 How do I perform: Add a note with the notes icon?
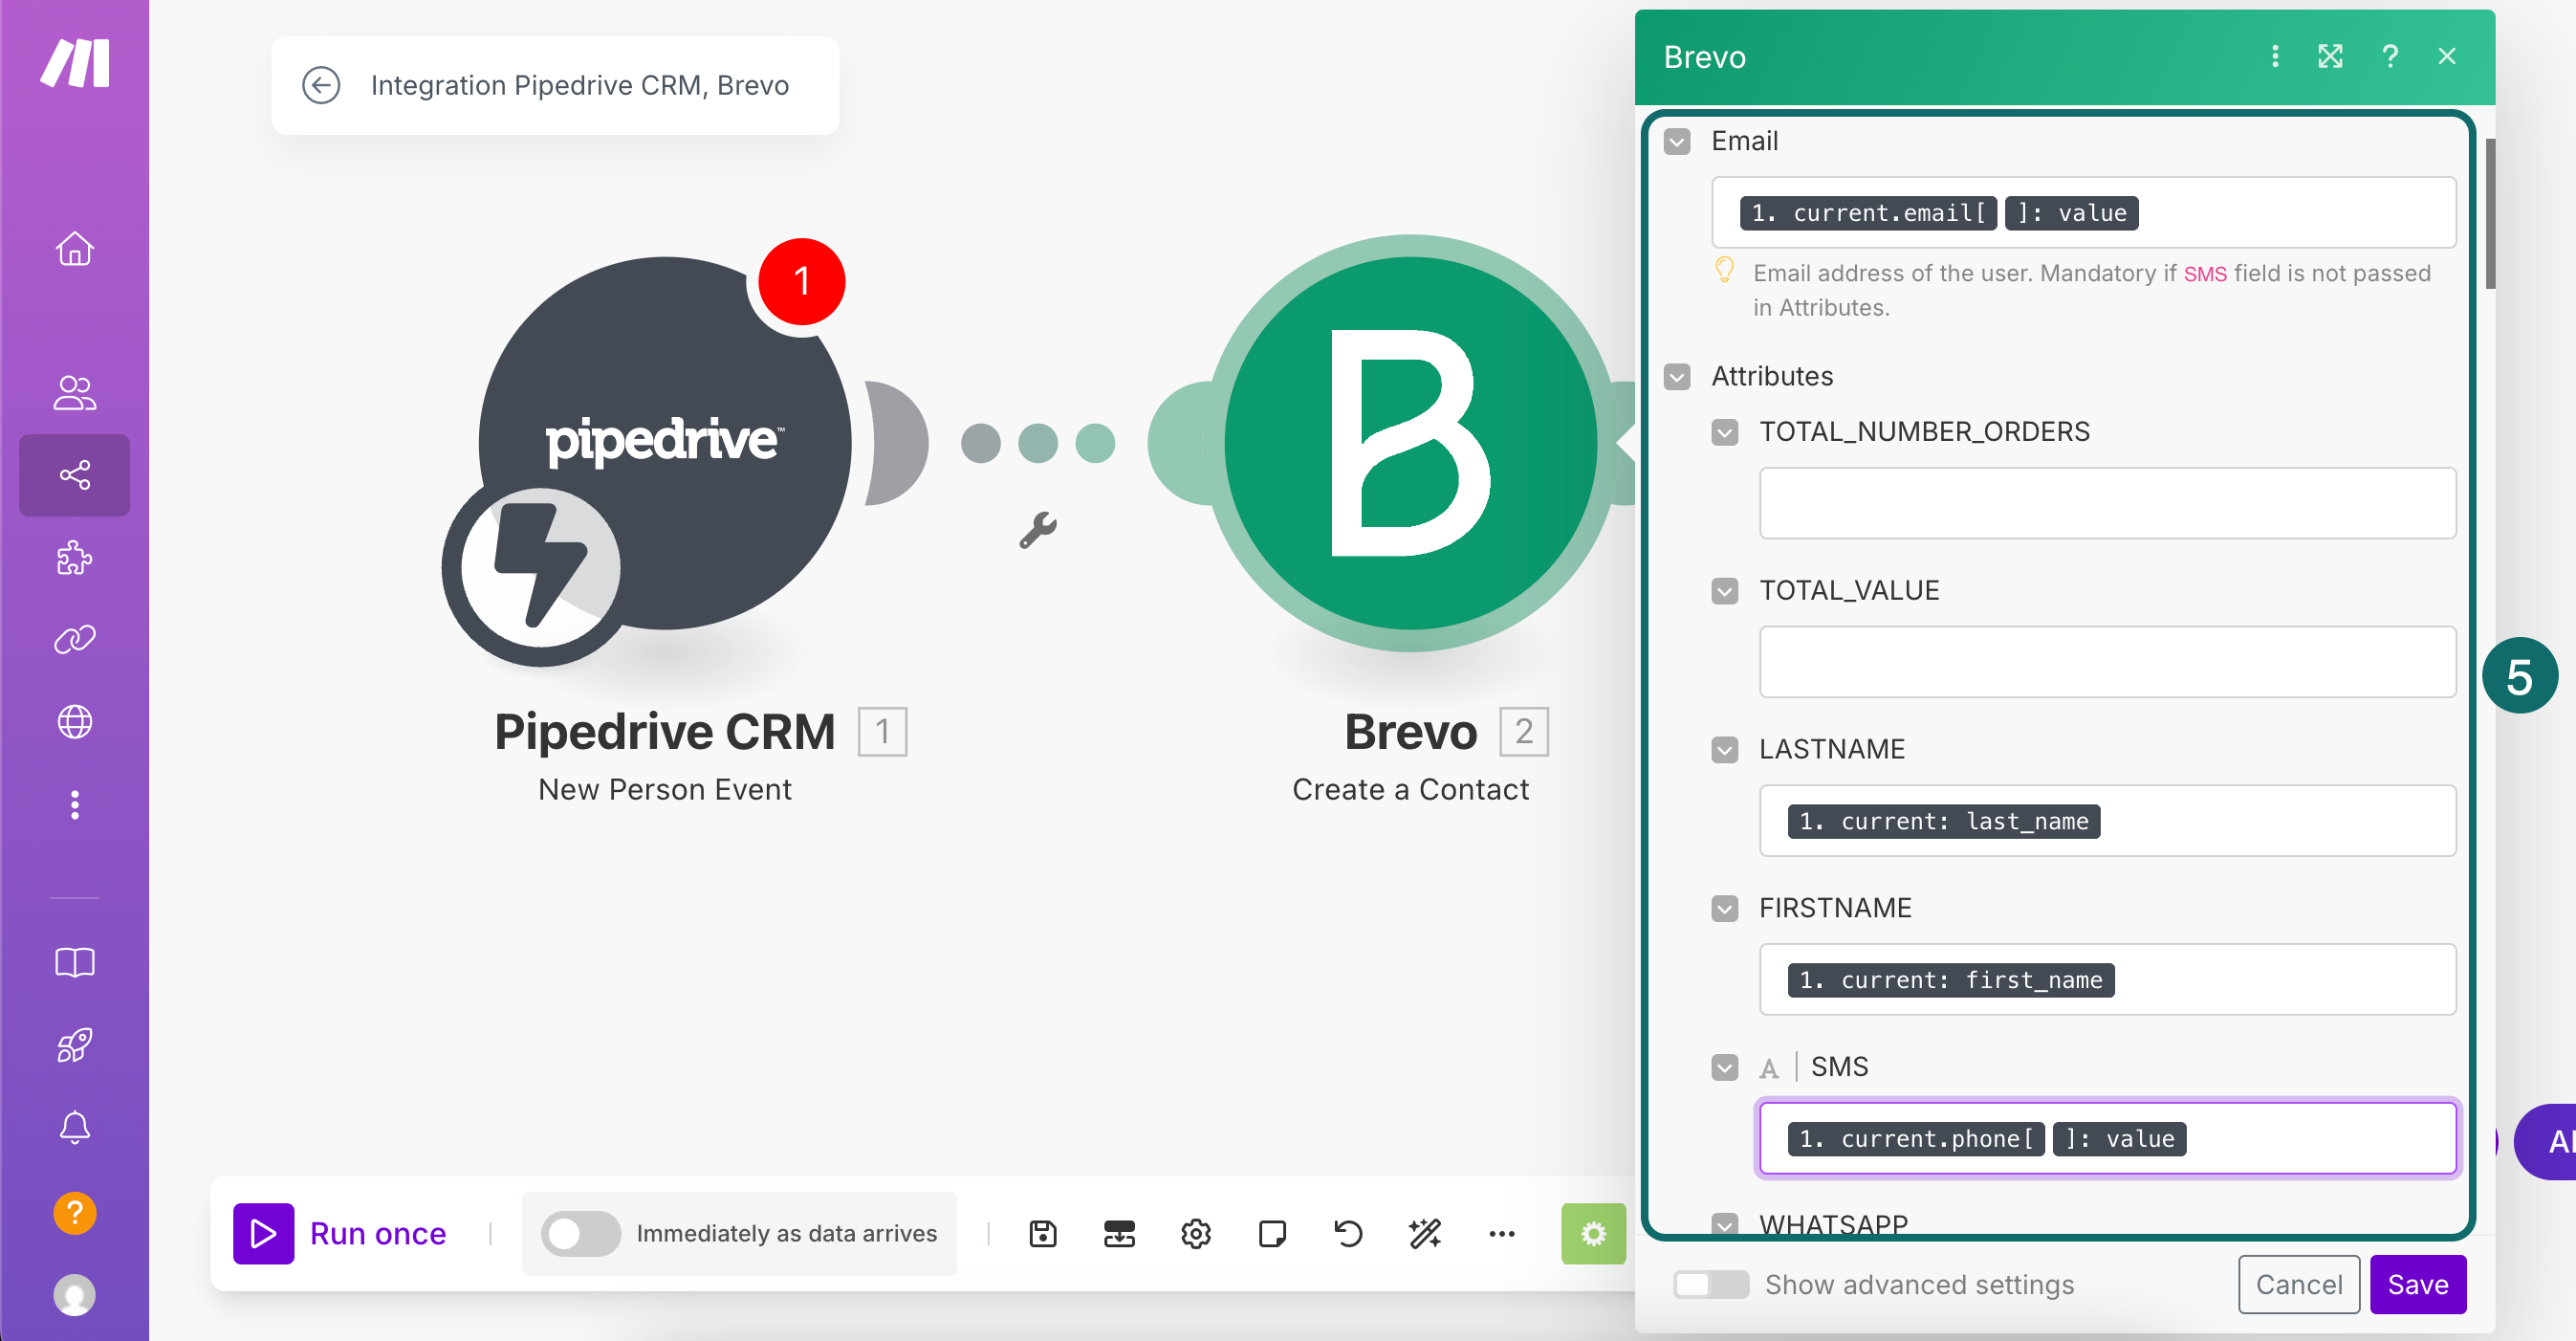pyautogui.click(x=1272, y=1233)
